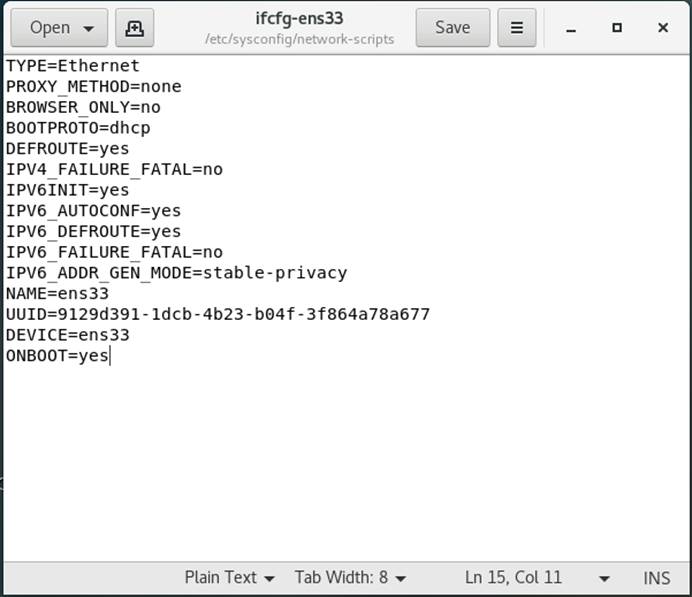The image size is (692, 597).
Task: Place cursor on IPV4_FAILURE_FATAL=no line
Action: [x=114, y=169]
